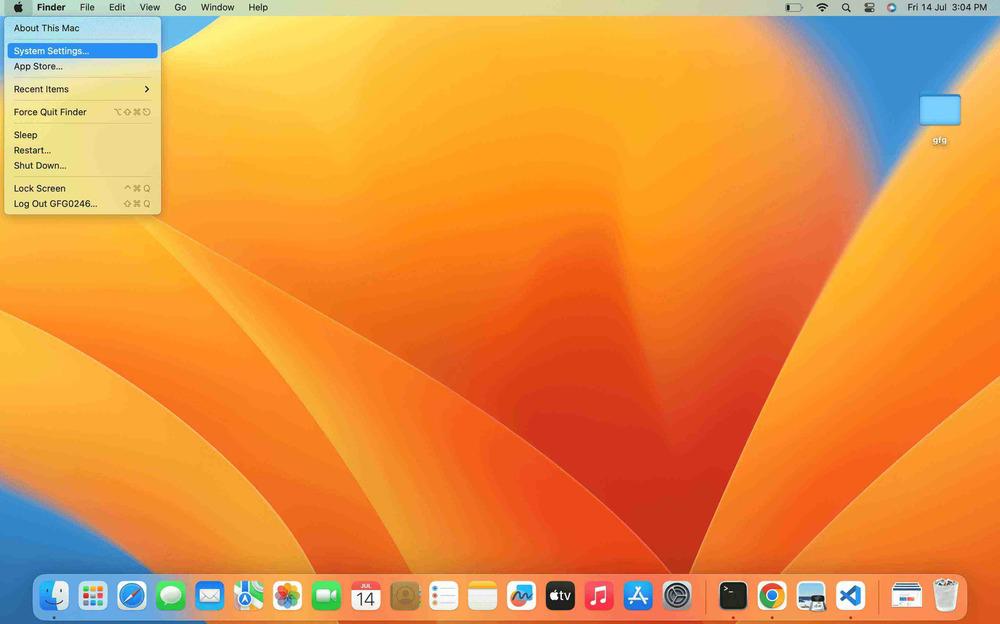Viewport: 1000px width, 624px height.
Task: Open the View menu in the menu bar
Action: pos(150,7)
